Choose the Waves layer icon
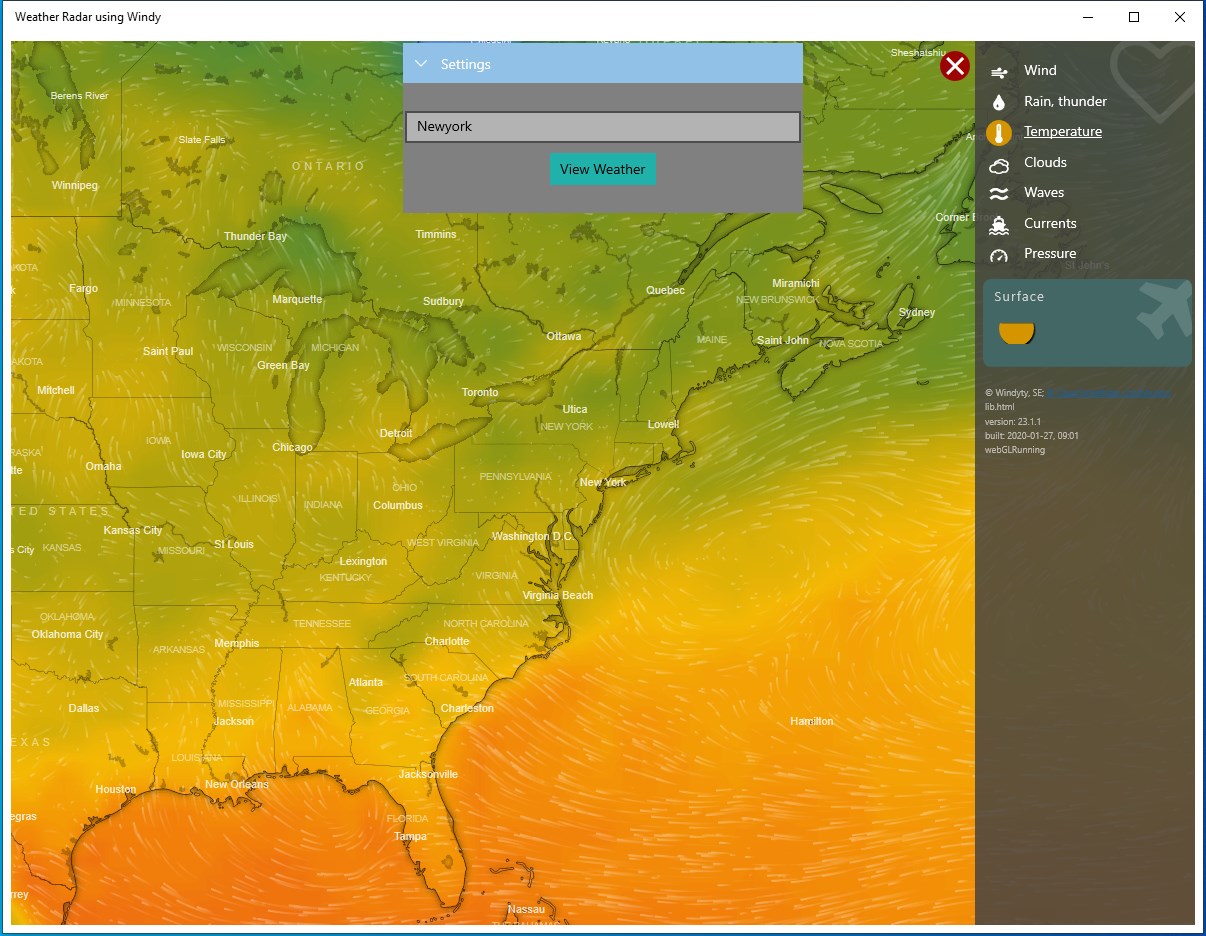The width and height of the screenshot is (1206, 936). click(x=998, y=194)
